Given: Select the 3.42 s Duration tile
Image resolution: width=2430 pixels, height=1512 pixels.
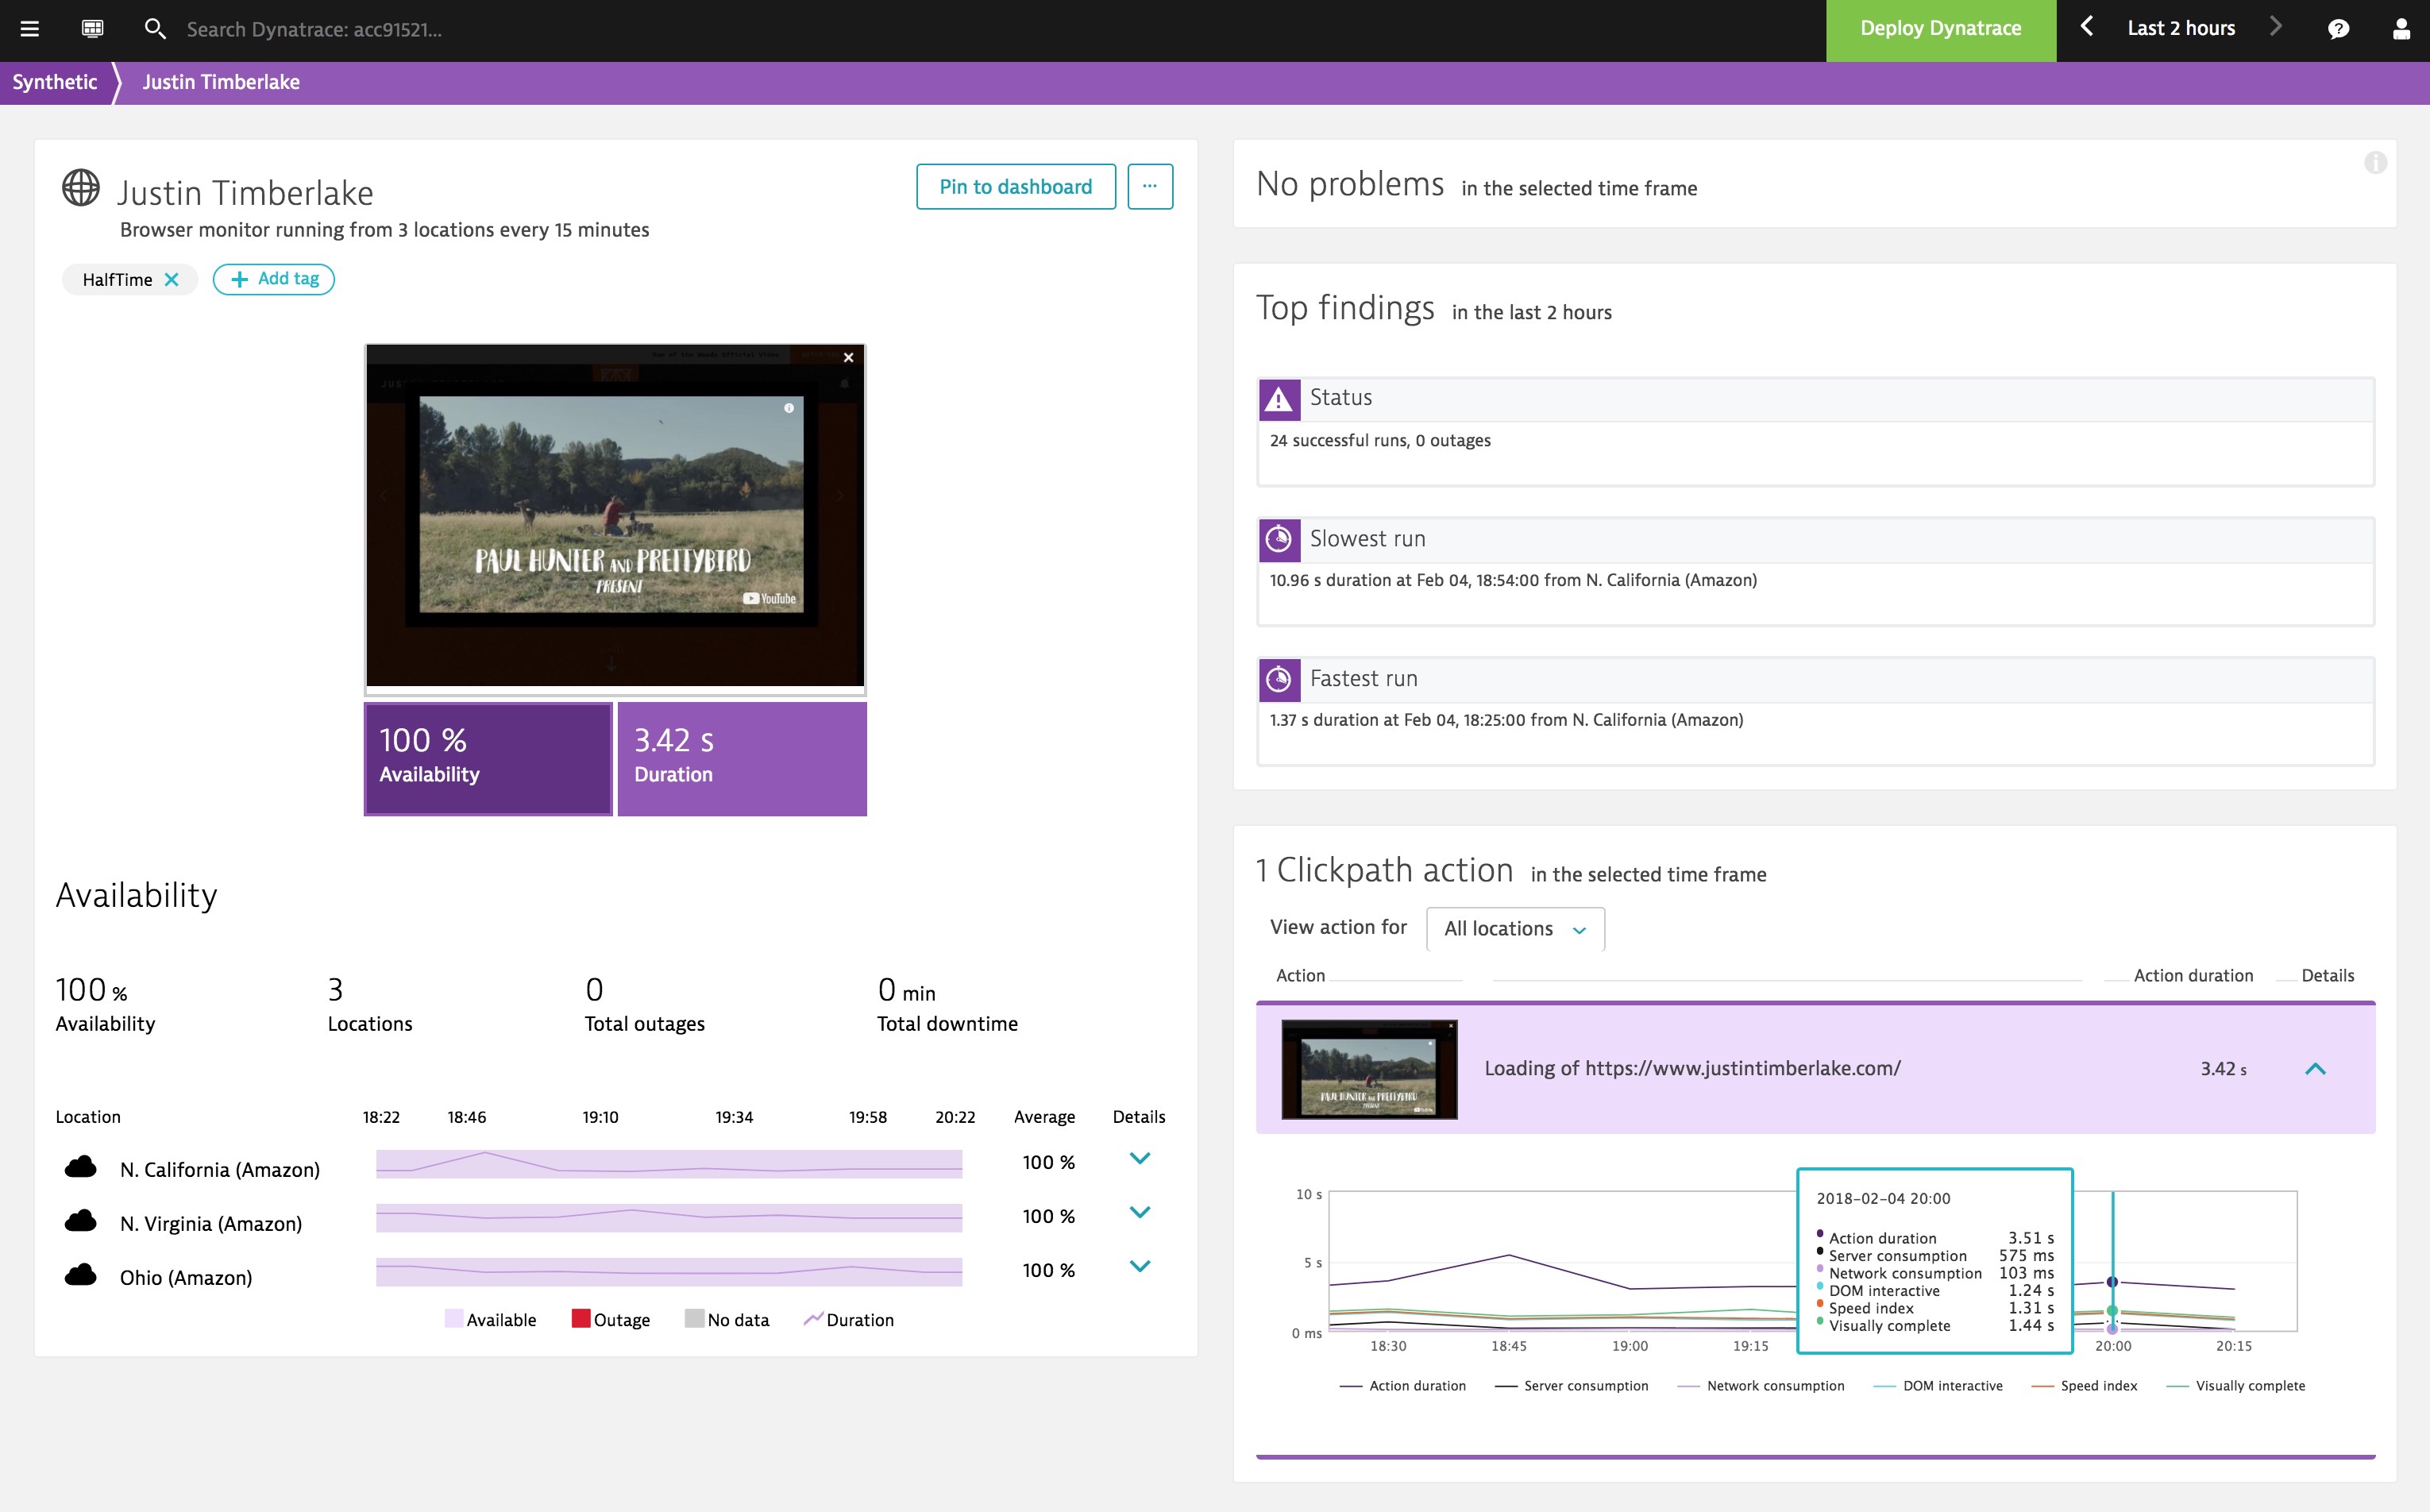Looking at the screenshot, I should 742,758.
